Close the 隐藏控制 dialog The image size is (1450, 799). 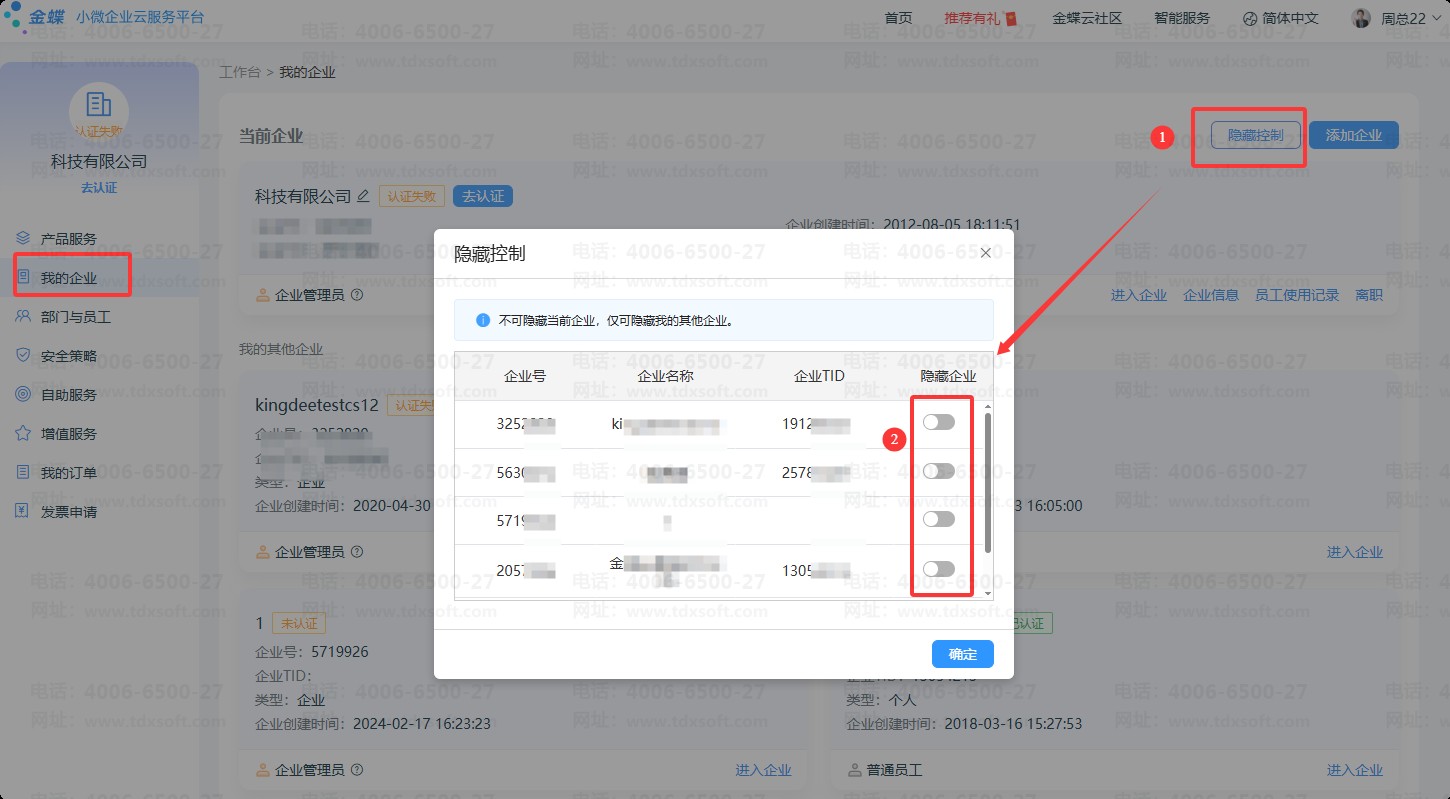point(986,253)
